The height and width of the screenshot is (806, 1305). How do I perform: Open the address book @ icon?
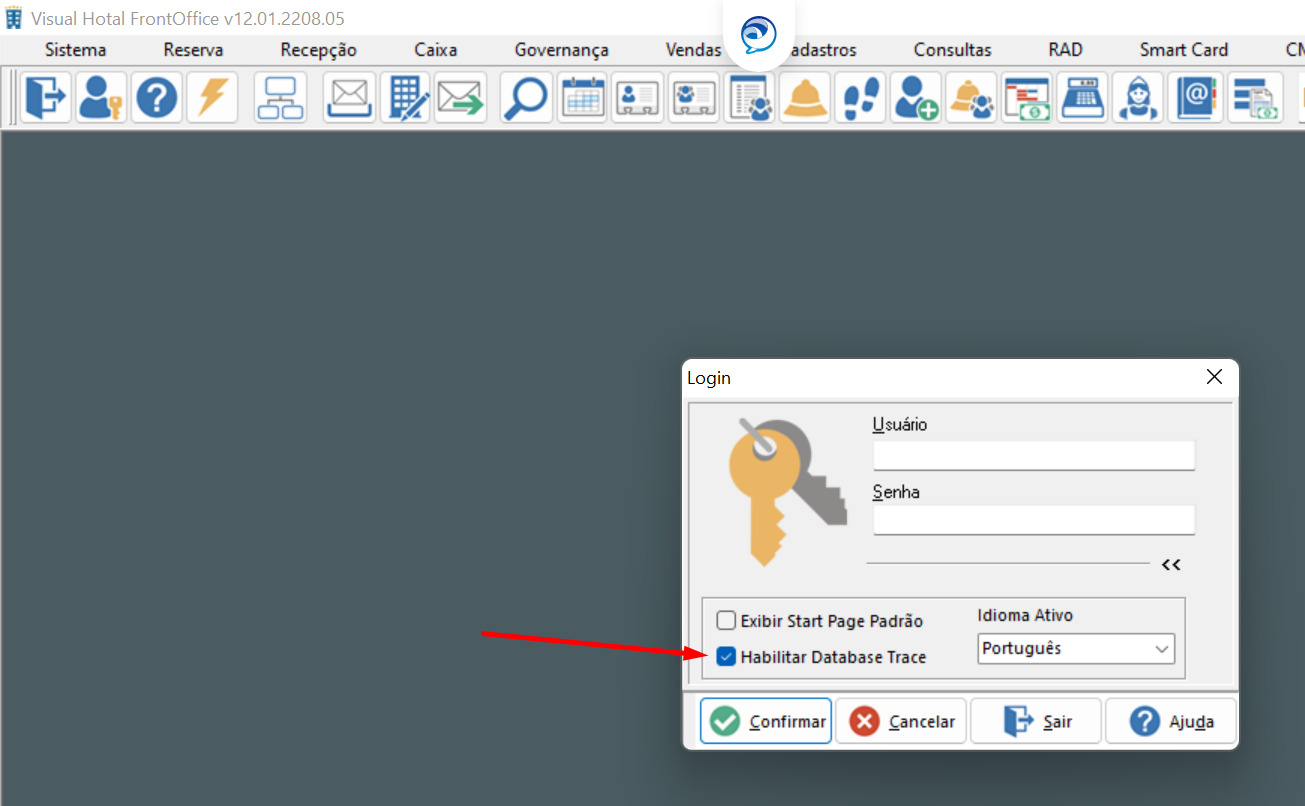coord(1194,97)
